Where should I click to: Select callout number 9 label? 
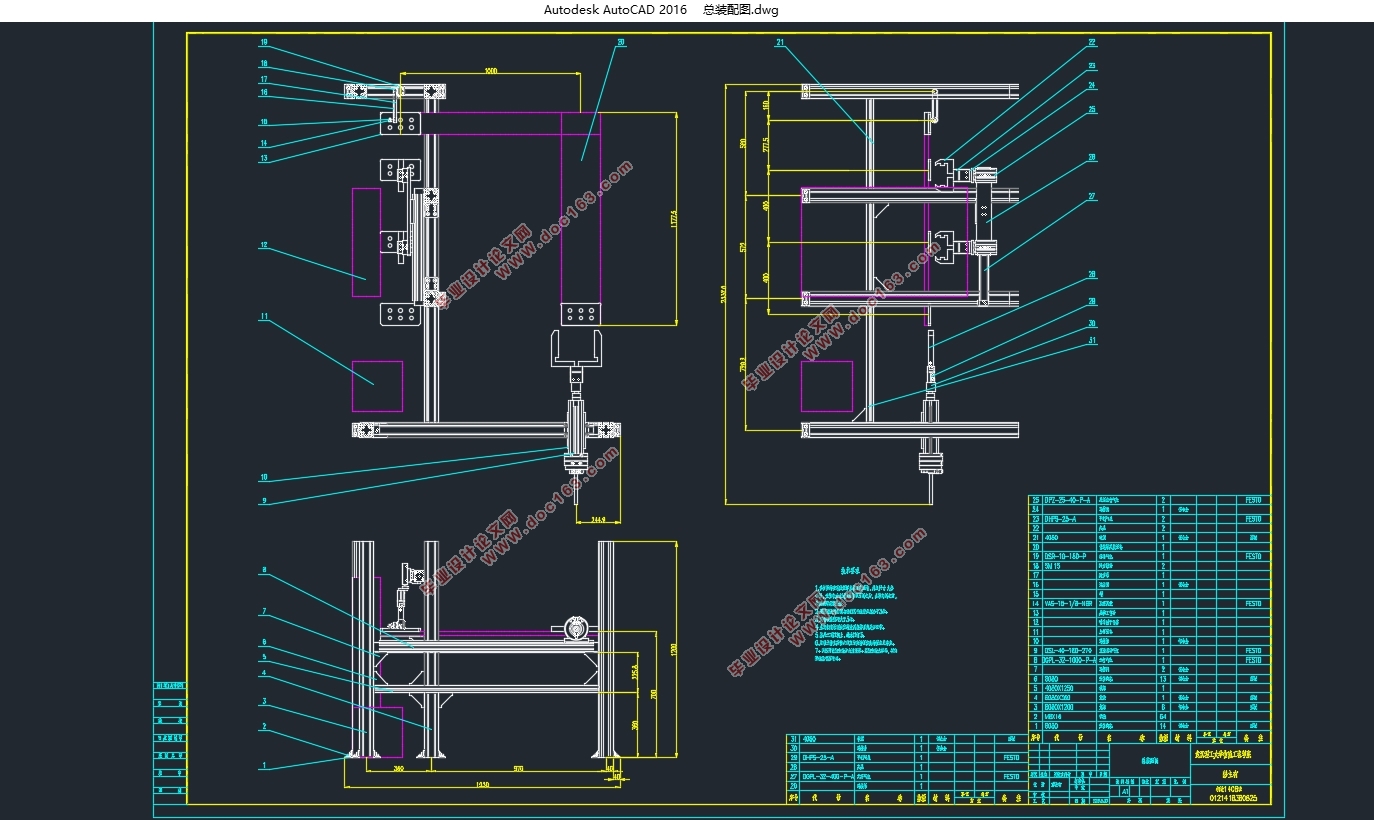coord(264,501)
